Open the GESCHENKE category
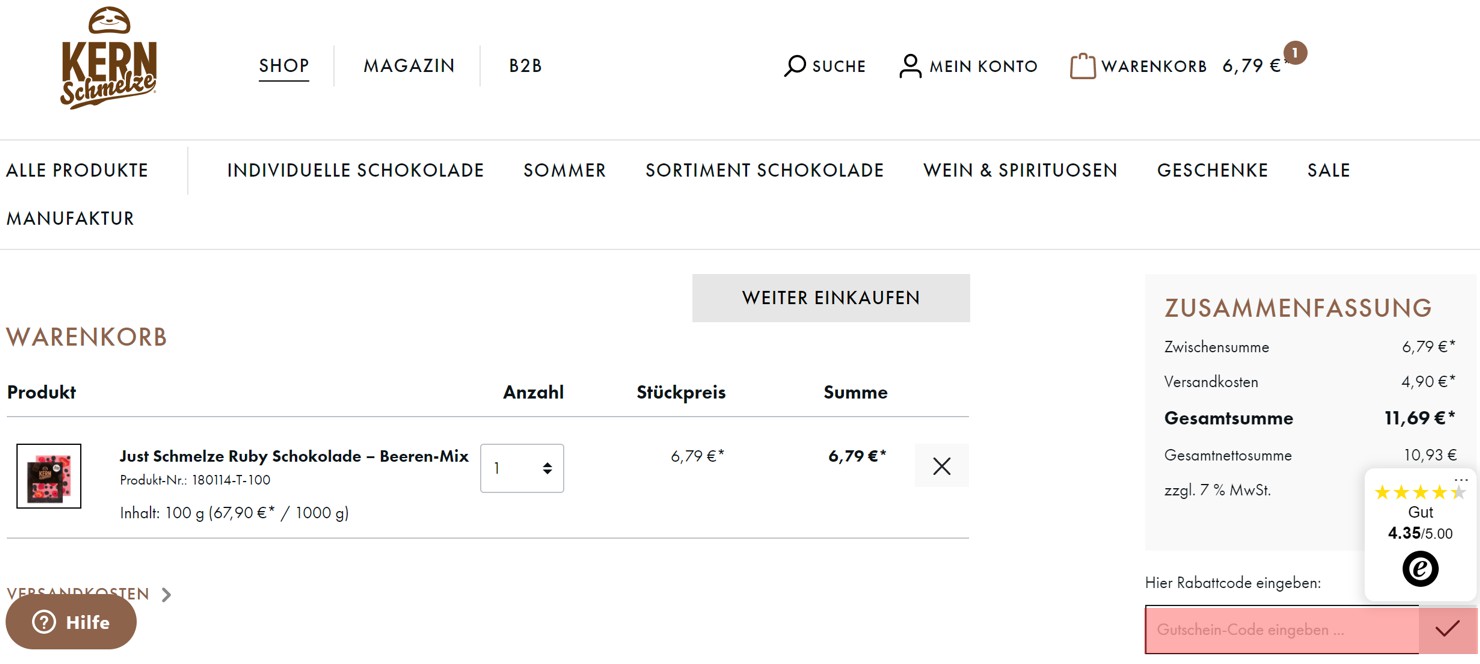 click(1212, 170)
